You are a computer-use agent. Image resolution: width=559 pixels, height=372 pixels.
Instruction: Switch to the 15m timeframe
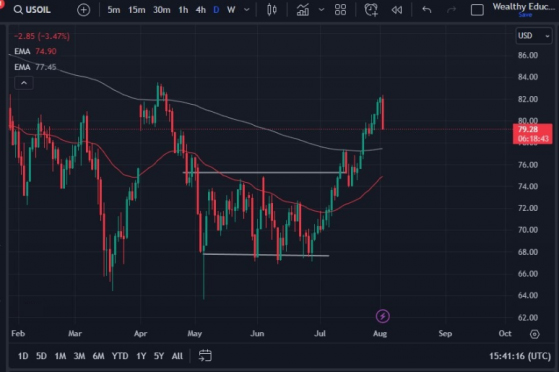tap(137, 10)
